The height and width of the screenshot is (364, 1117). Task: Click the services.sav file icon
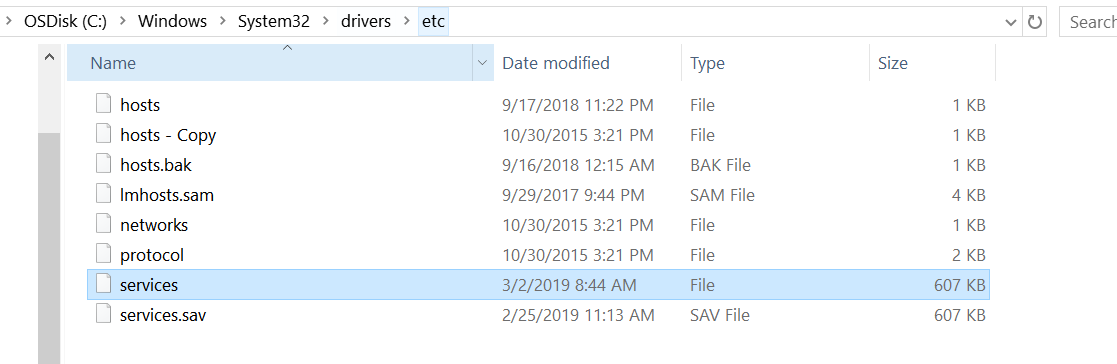(104, 314)
